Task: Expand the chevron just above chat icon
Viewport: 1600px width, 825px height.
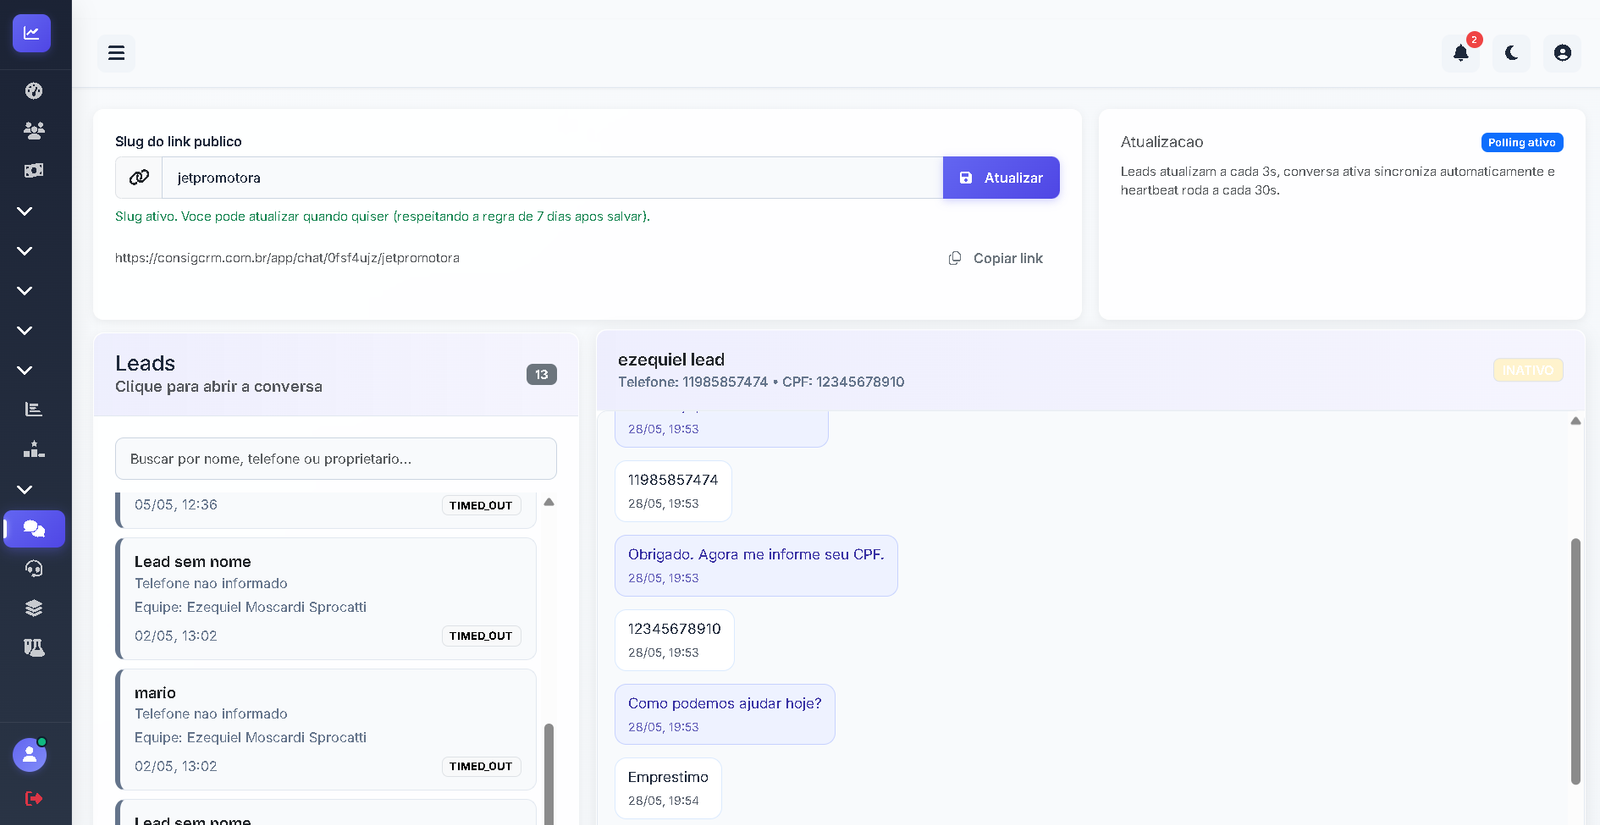Action: [25, 489]
